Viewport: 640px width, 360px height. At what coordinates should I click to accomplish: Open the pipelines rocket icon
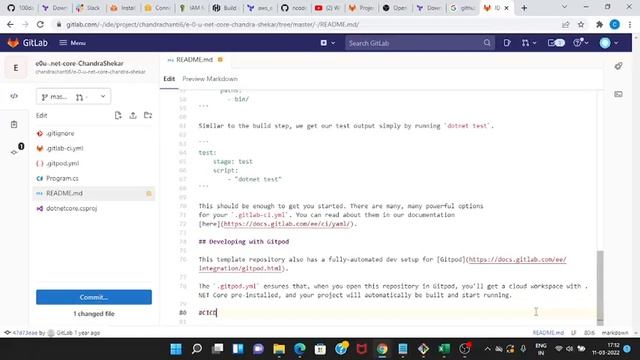(x=618, y=66)
